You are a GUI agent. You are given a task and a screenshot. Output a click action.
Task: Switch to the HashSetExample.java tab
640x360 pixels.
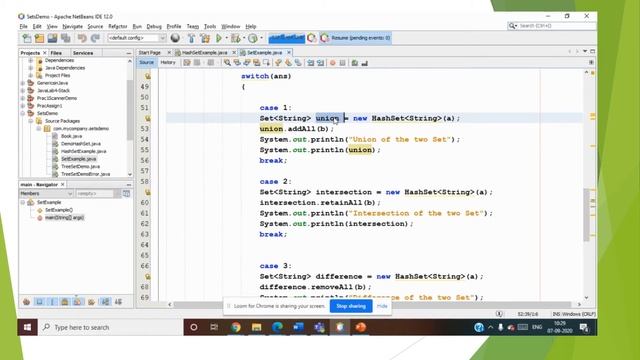click(x=204, y=53)
